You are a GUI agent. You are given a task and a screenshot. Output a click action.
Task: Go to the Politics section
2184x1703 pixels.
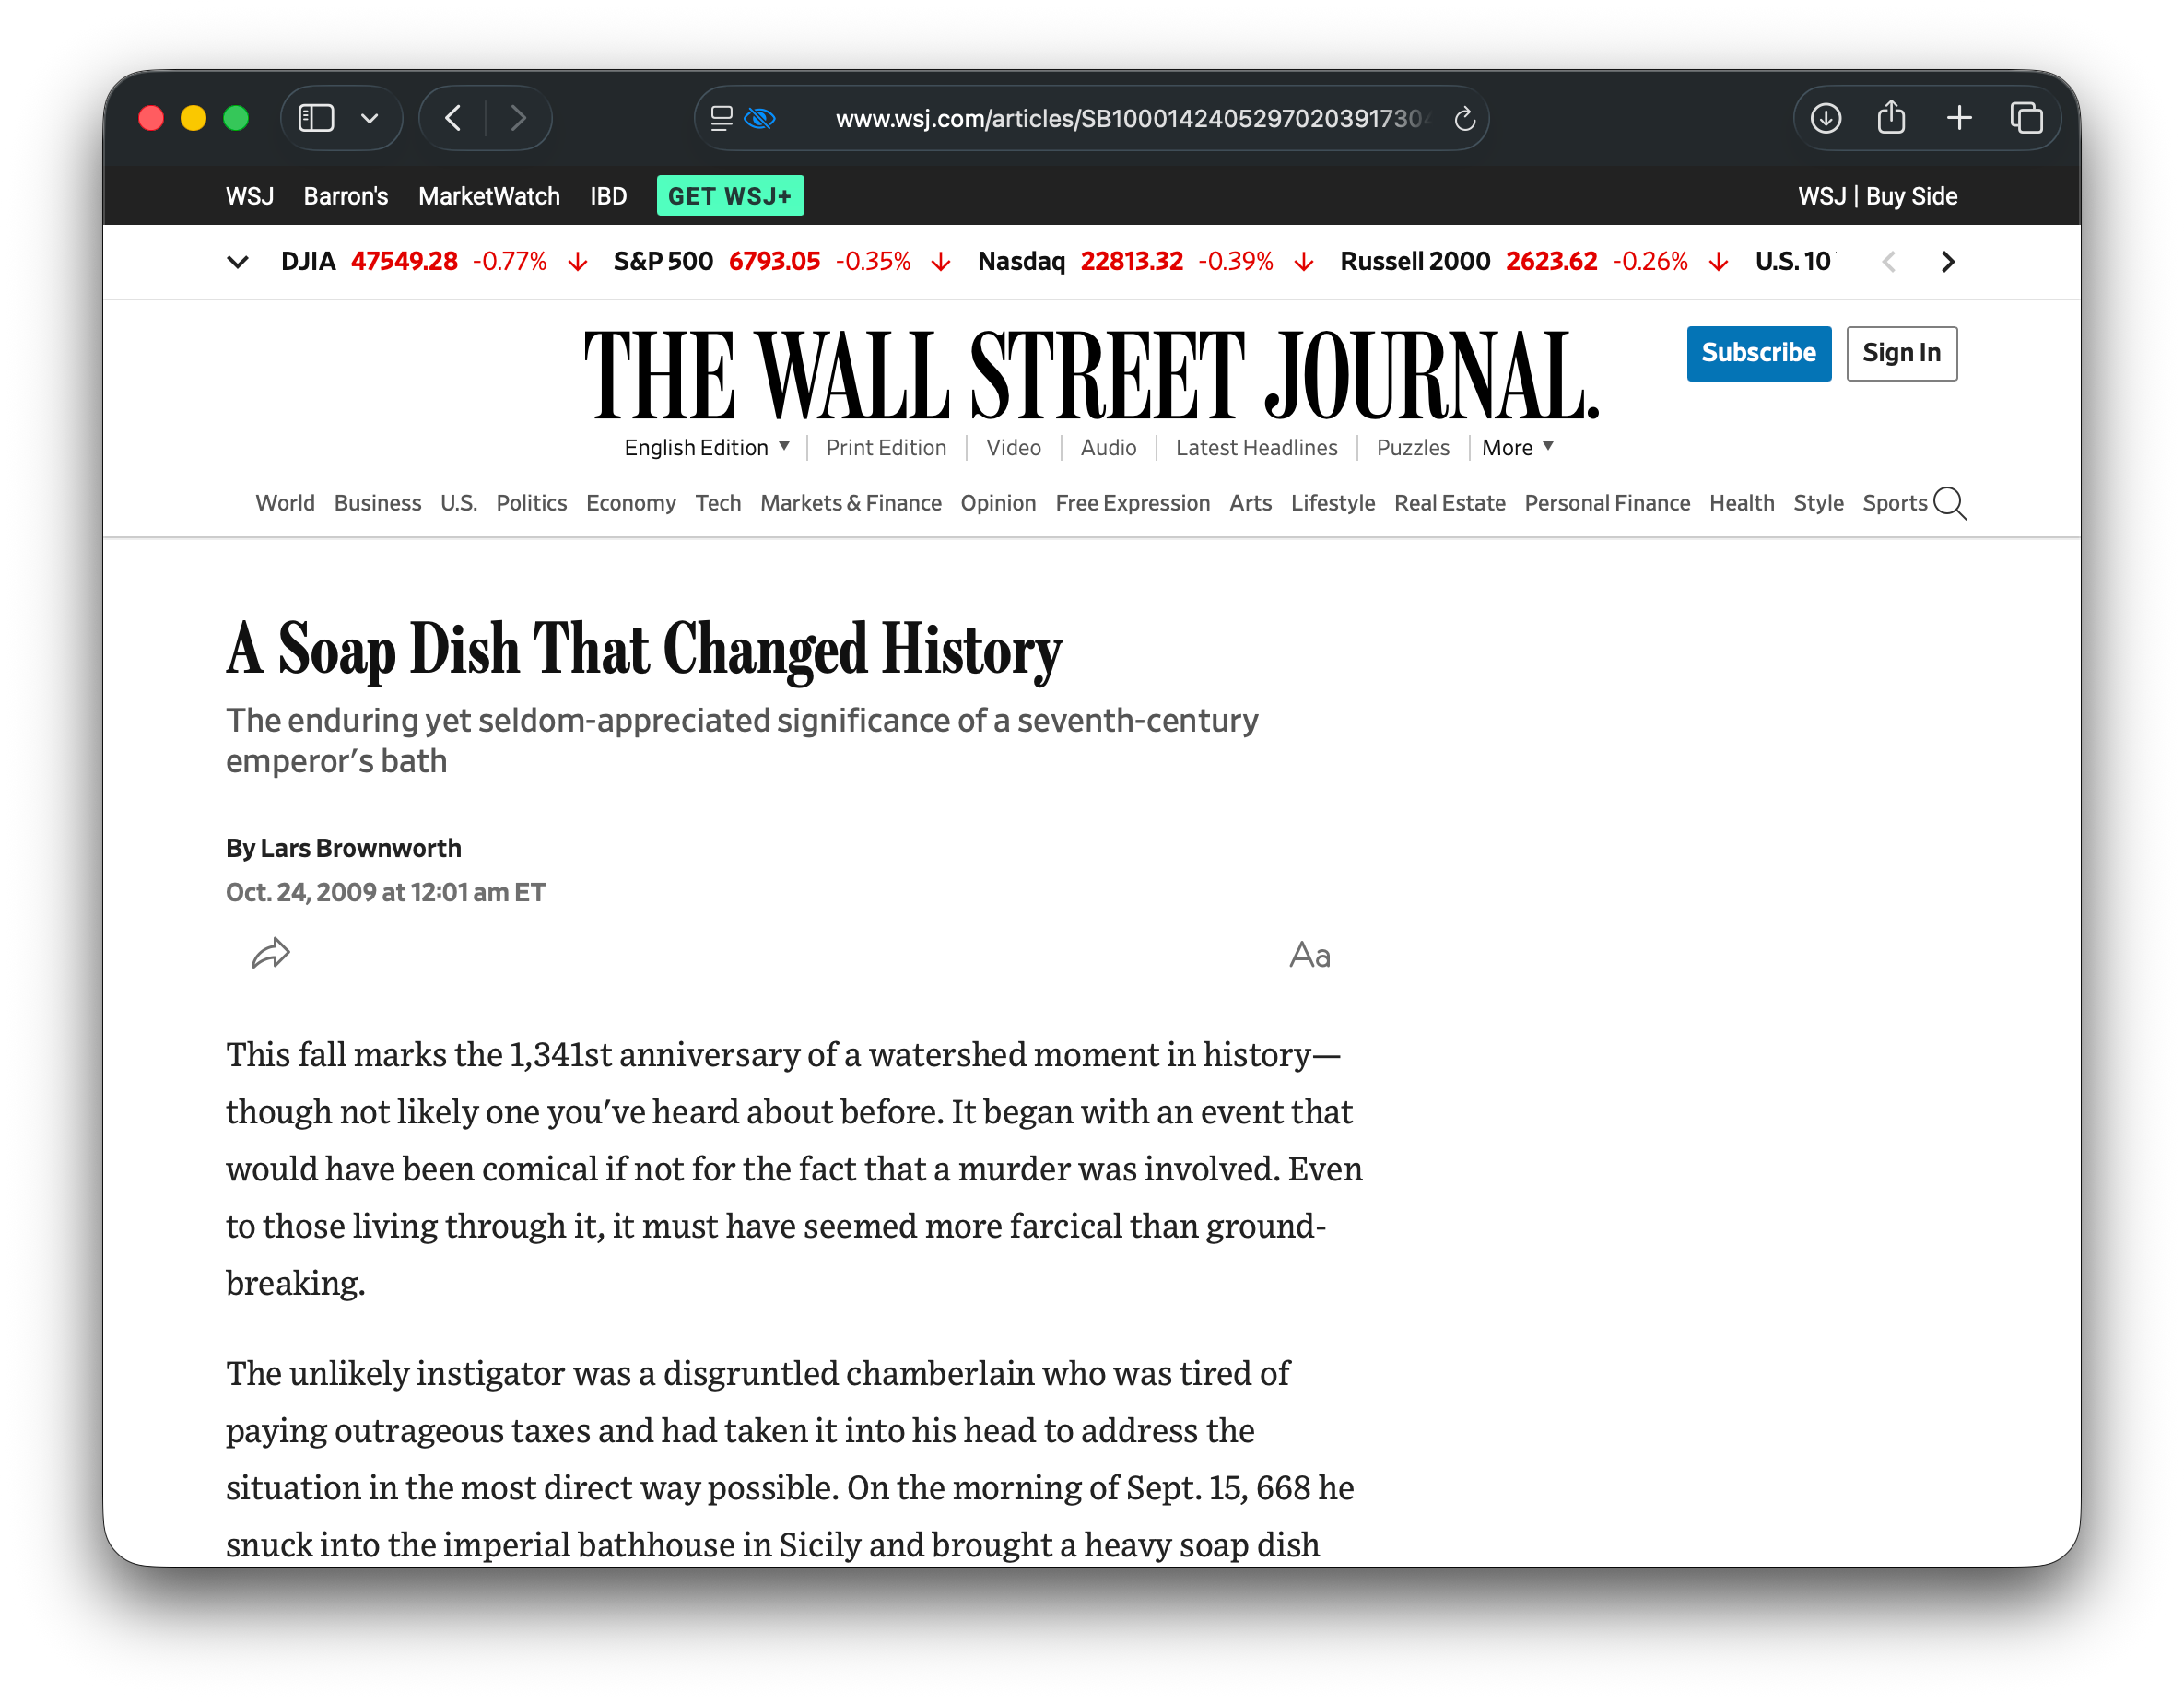(x=531, y=503)
